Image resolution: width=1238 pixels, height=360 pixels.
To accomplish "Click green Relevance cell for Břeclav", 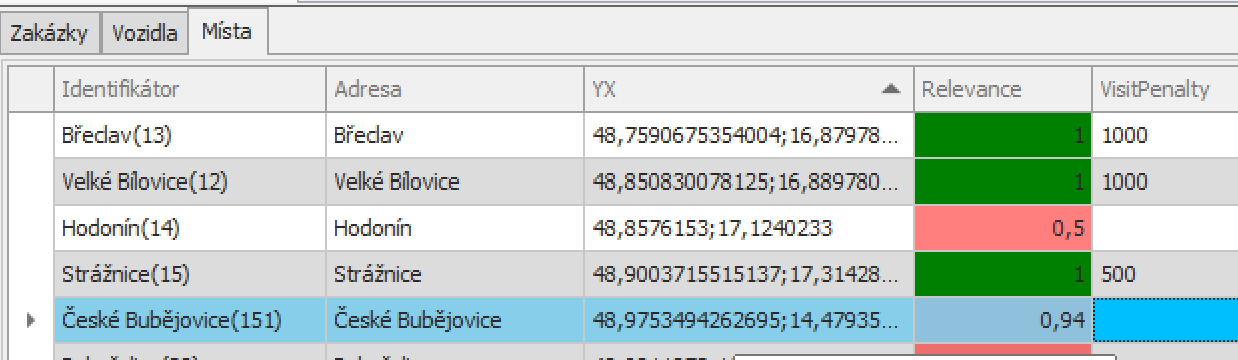I will (1002, 135).
